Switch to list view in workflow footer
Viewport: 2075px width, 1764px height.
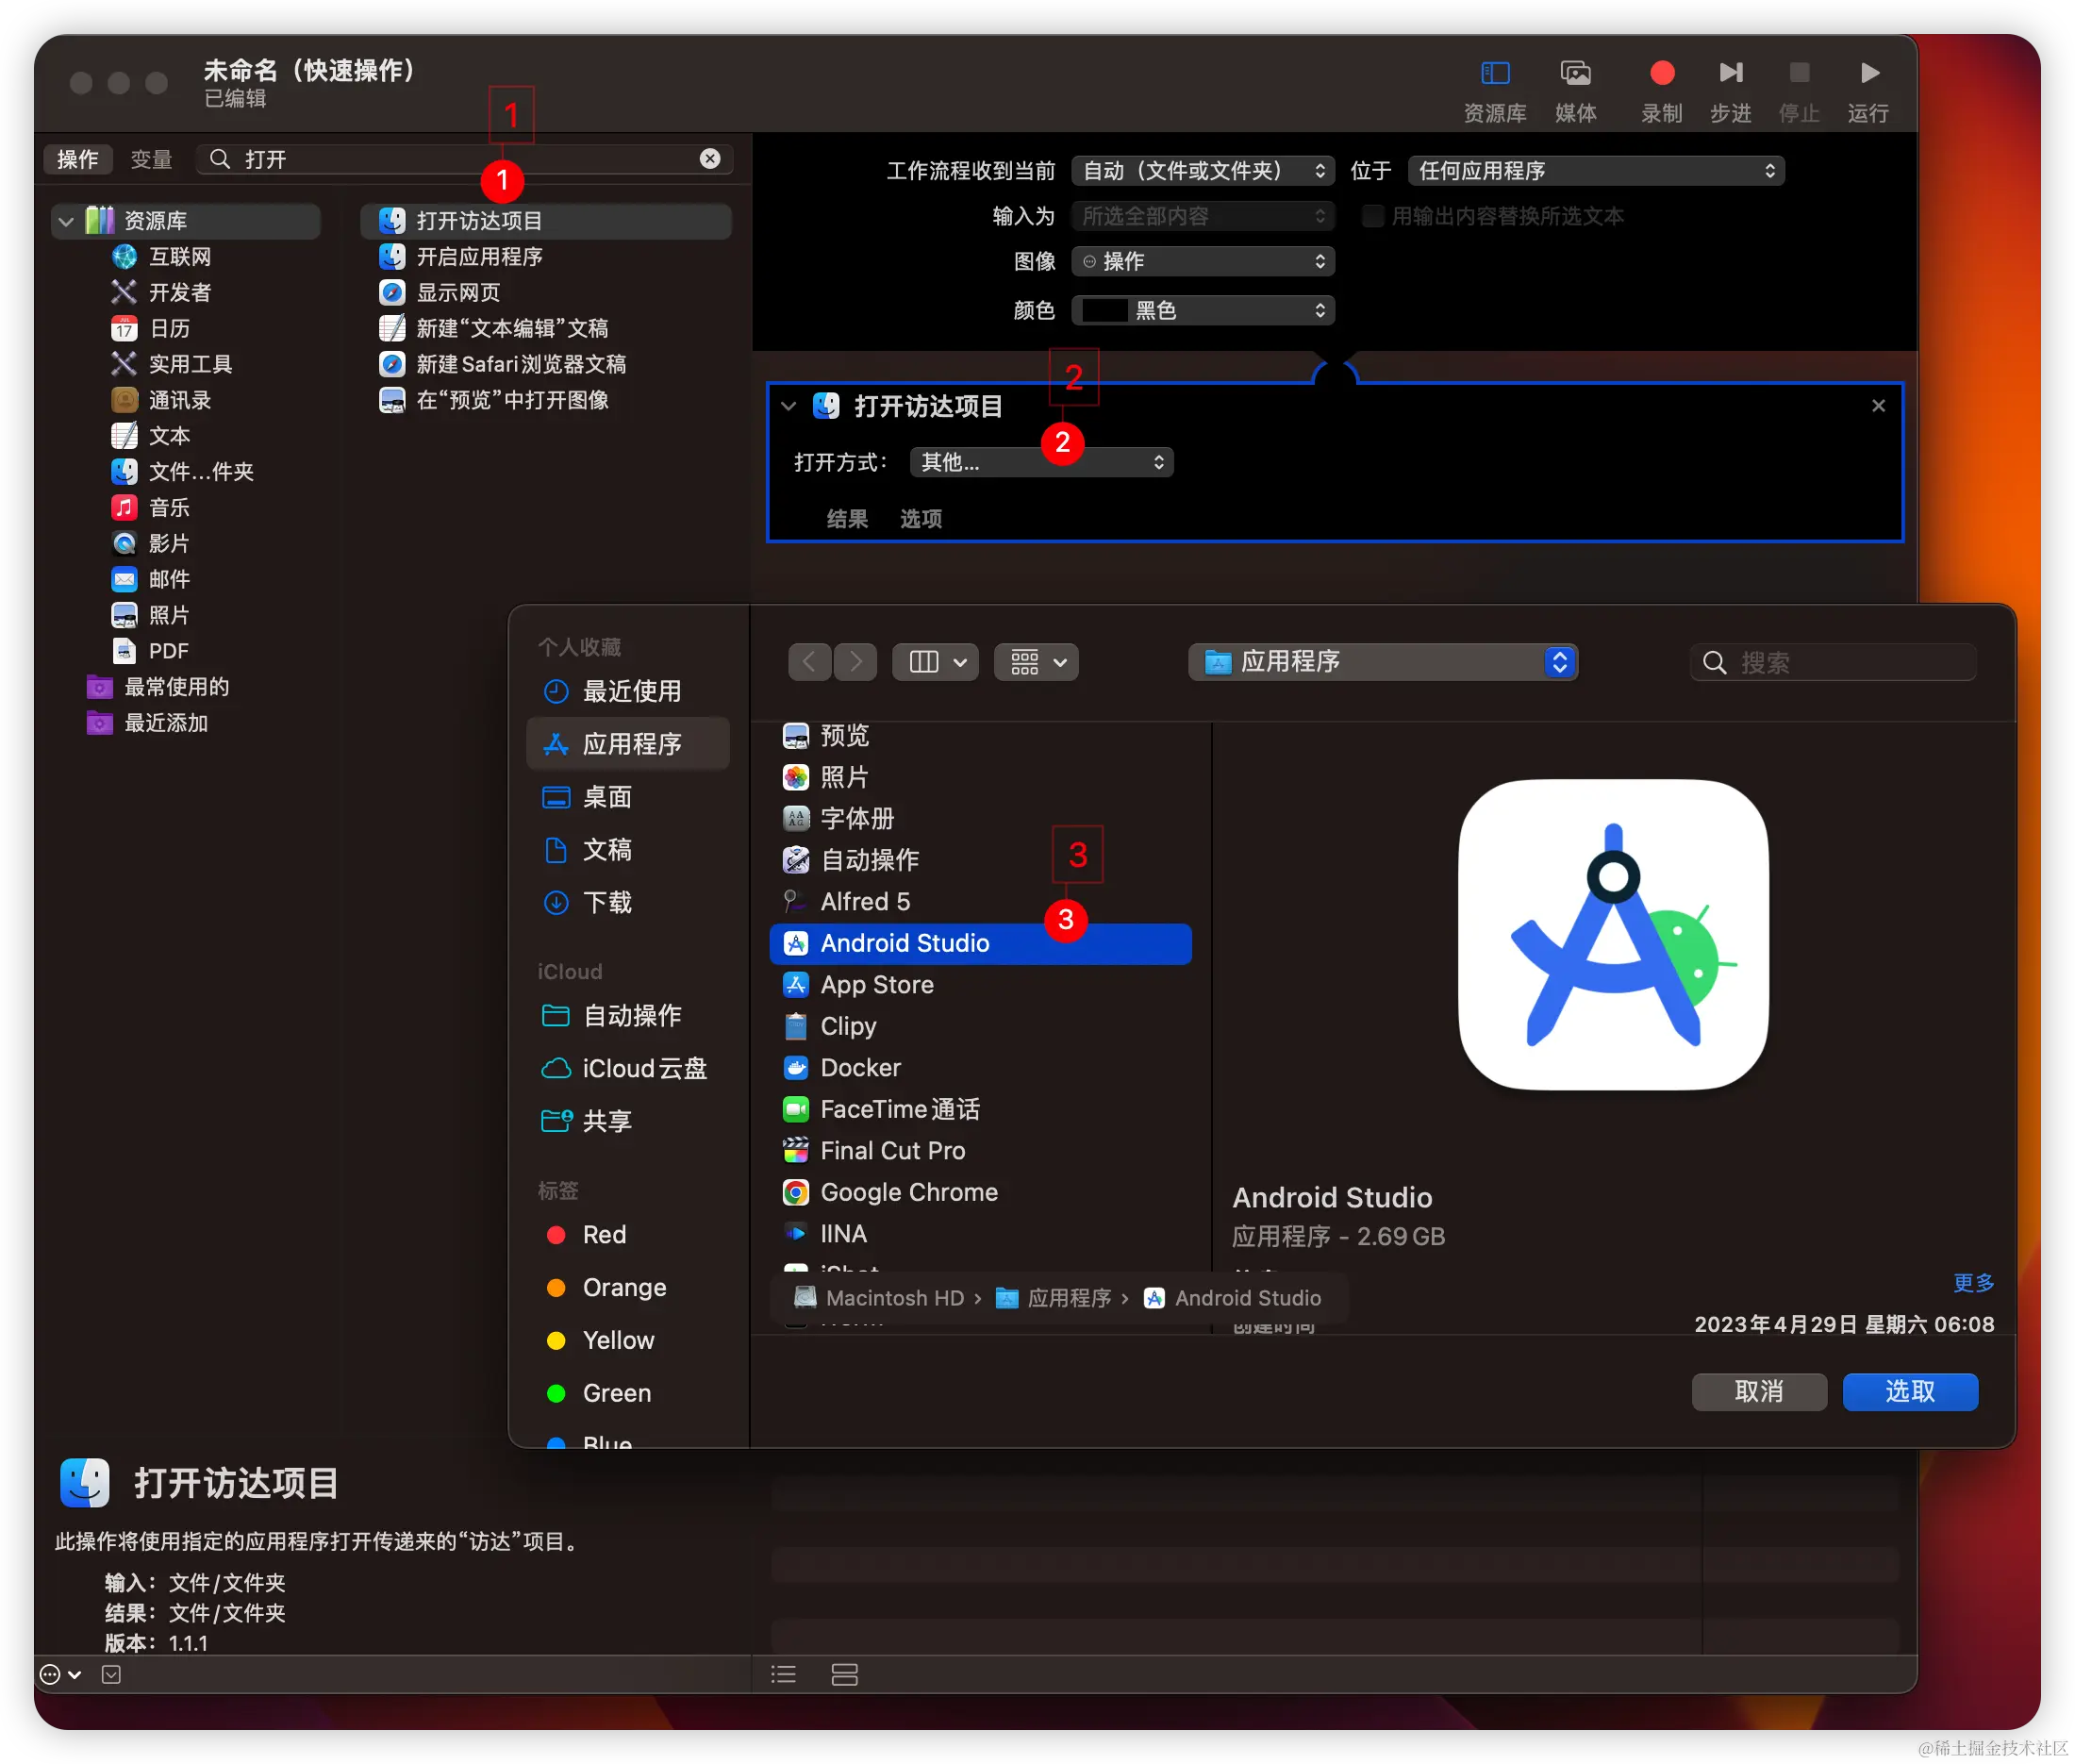(x=783, y=1674)
